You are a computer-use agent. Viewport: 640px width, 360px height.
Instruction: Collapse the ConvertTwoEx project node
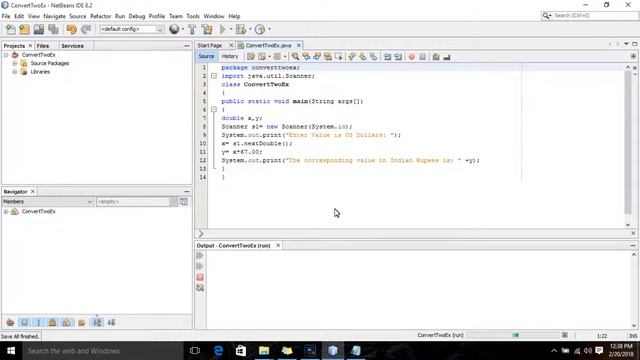click(x=6, y=55)
